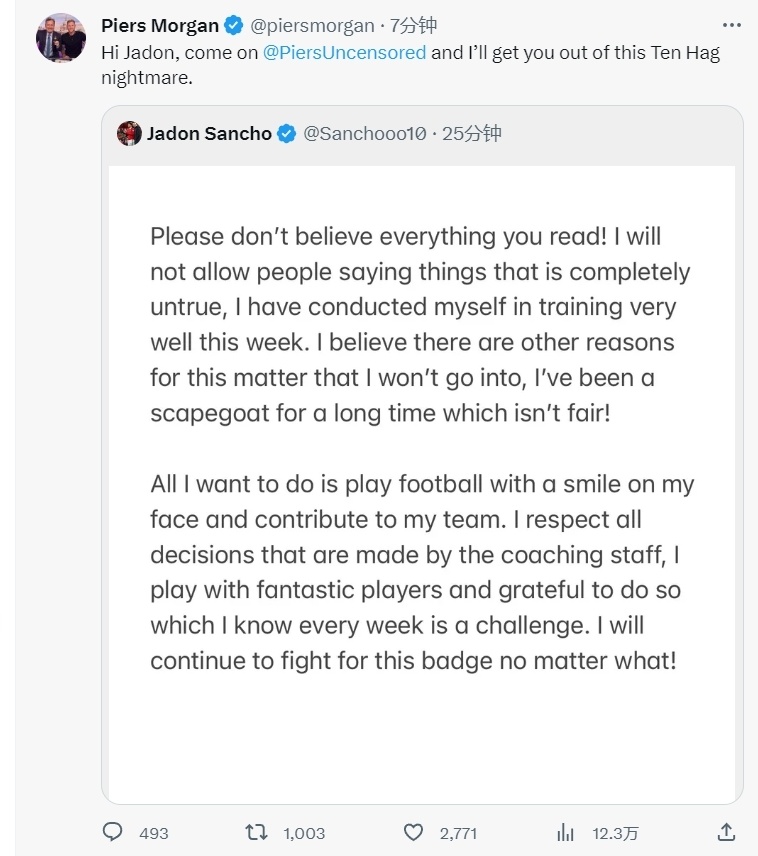Open the @PiersUncensored mention link
This screenshot has height=856, width=758.
click(344, 53)
